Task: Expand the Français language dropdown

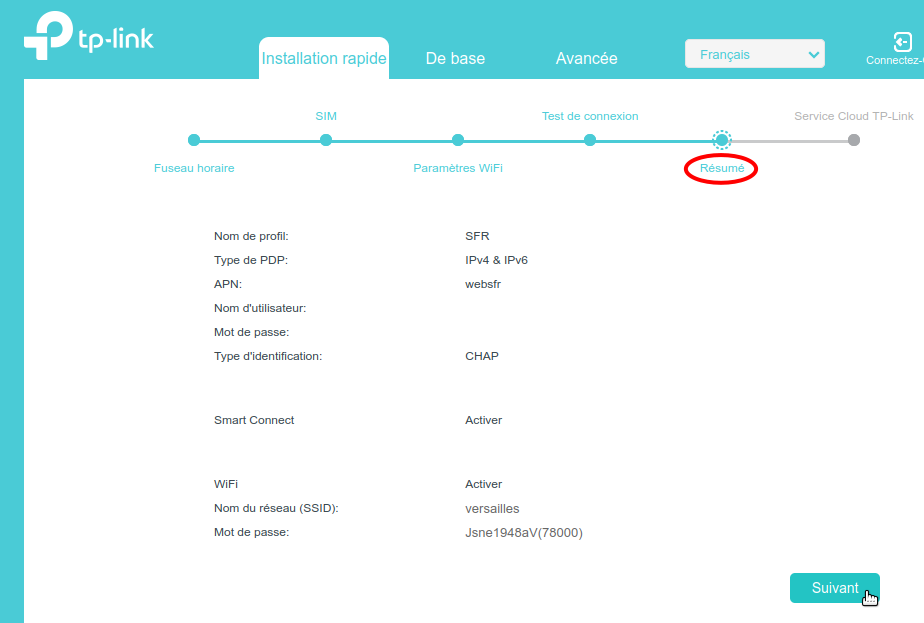Action: [x=754, y=55]
